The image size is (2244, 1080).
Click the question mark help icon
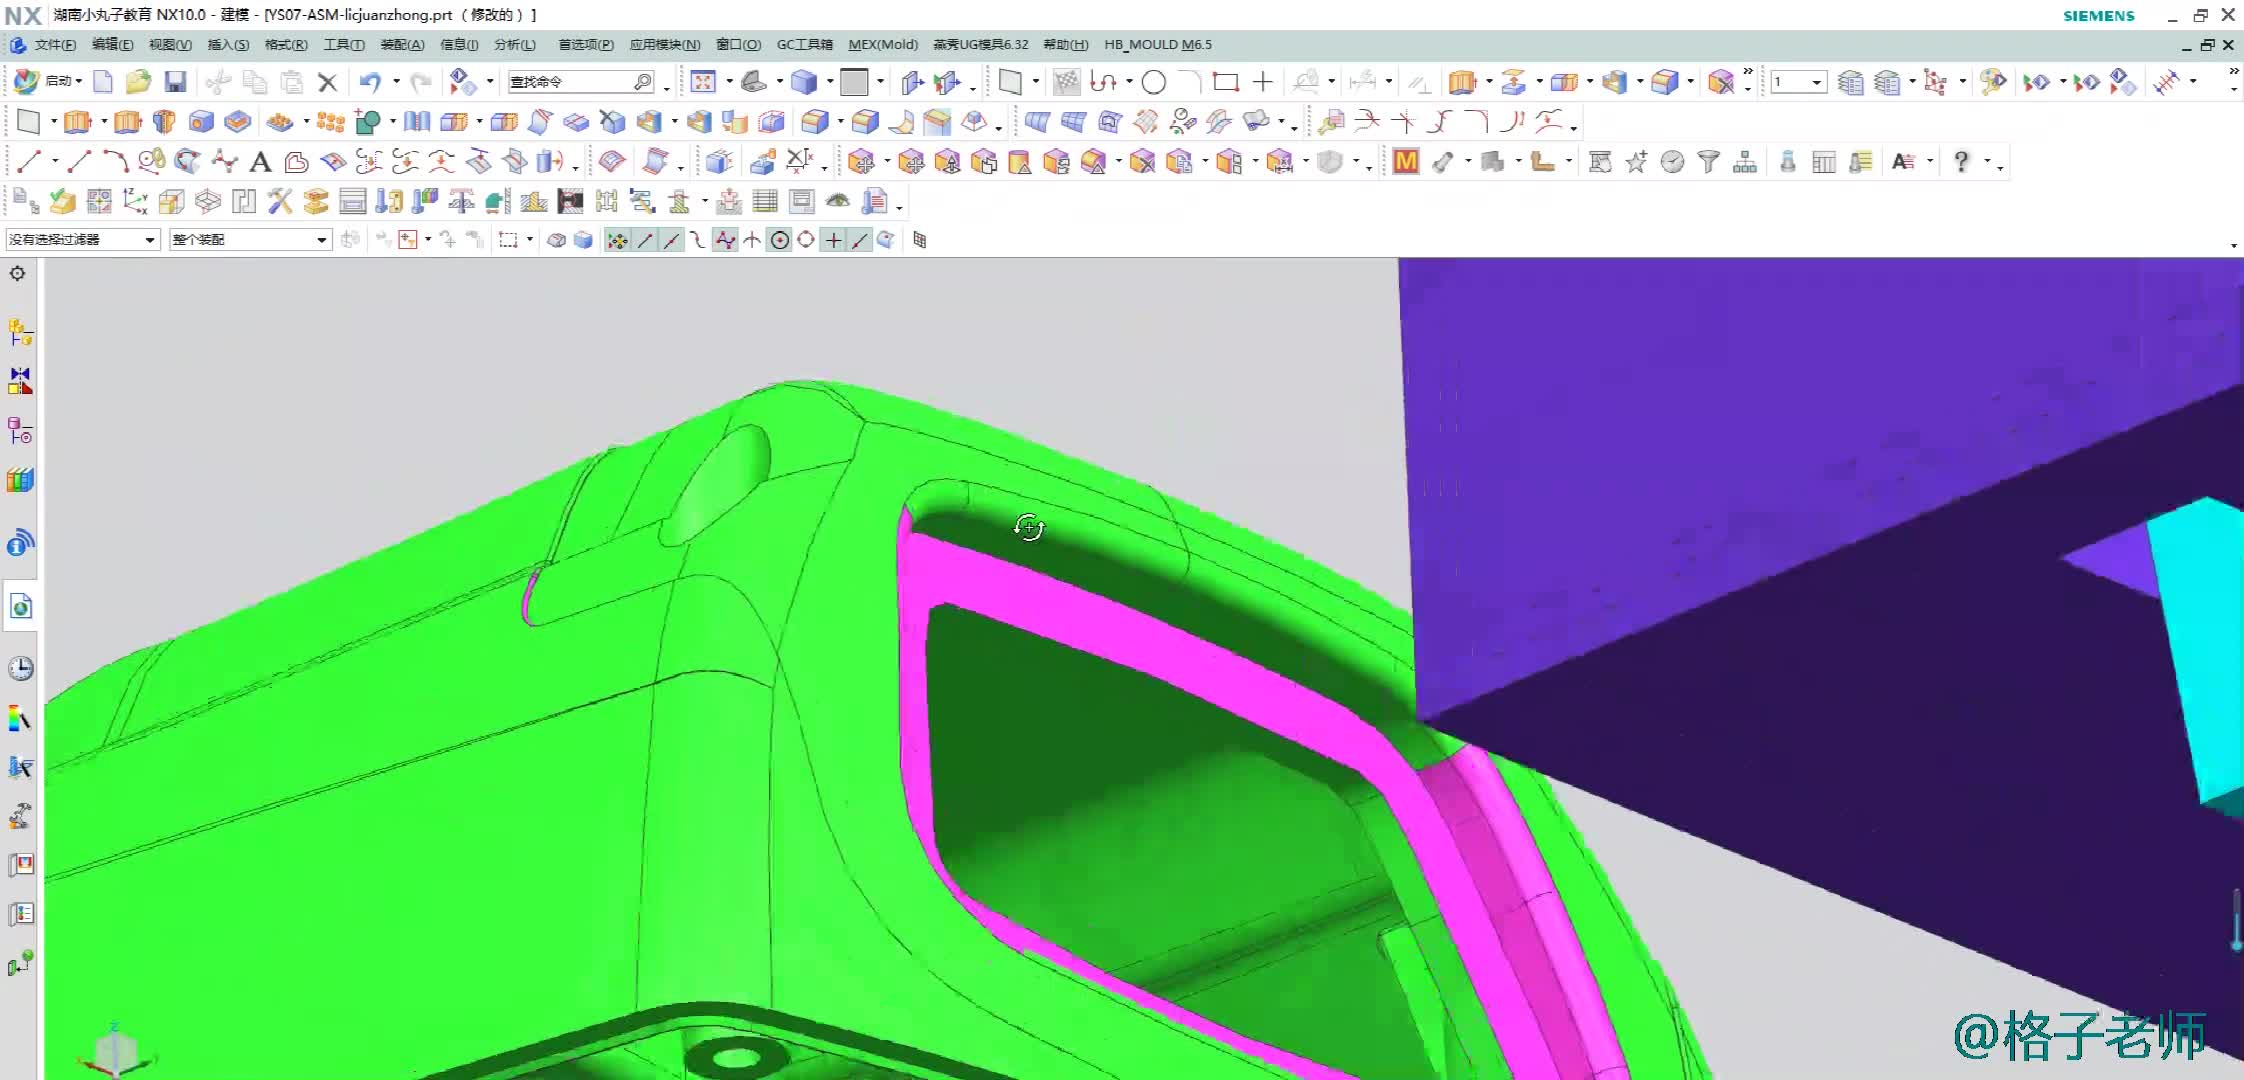point(1961,162)
